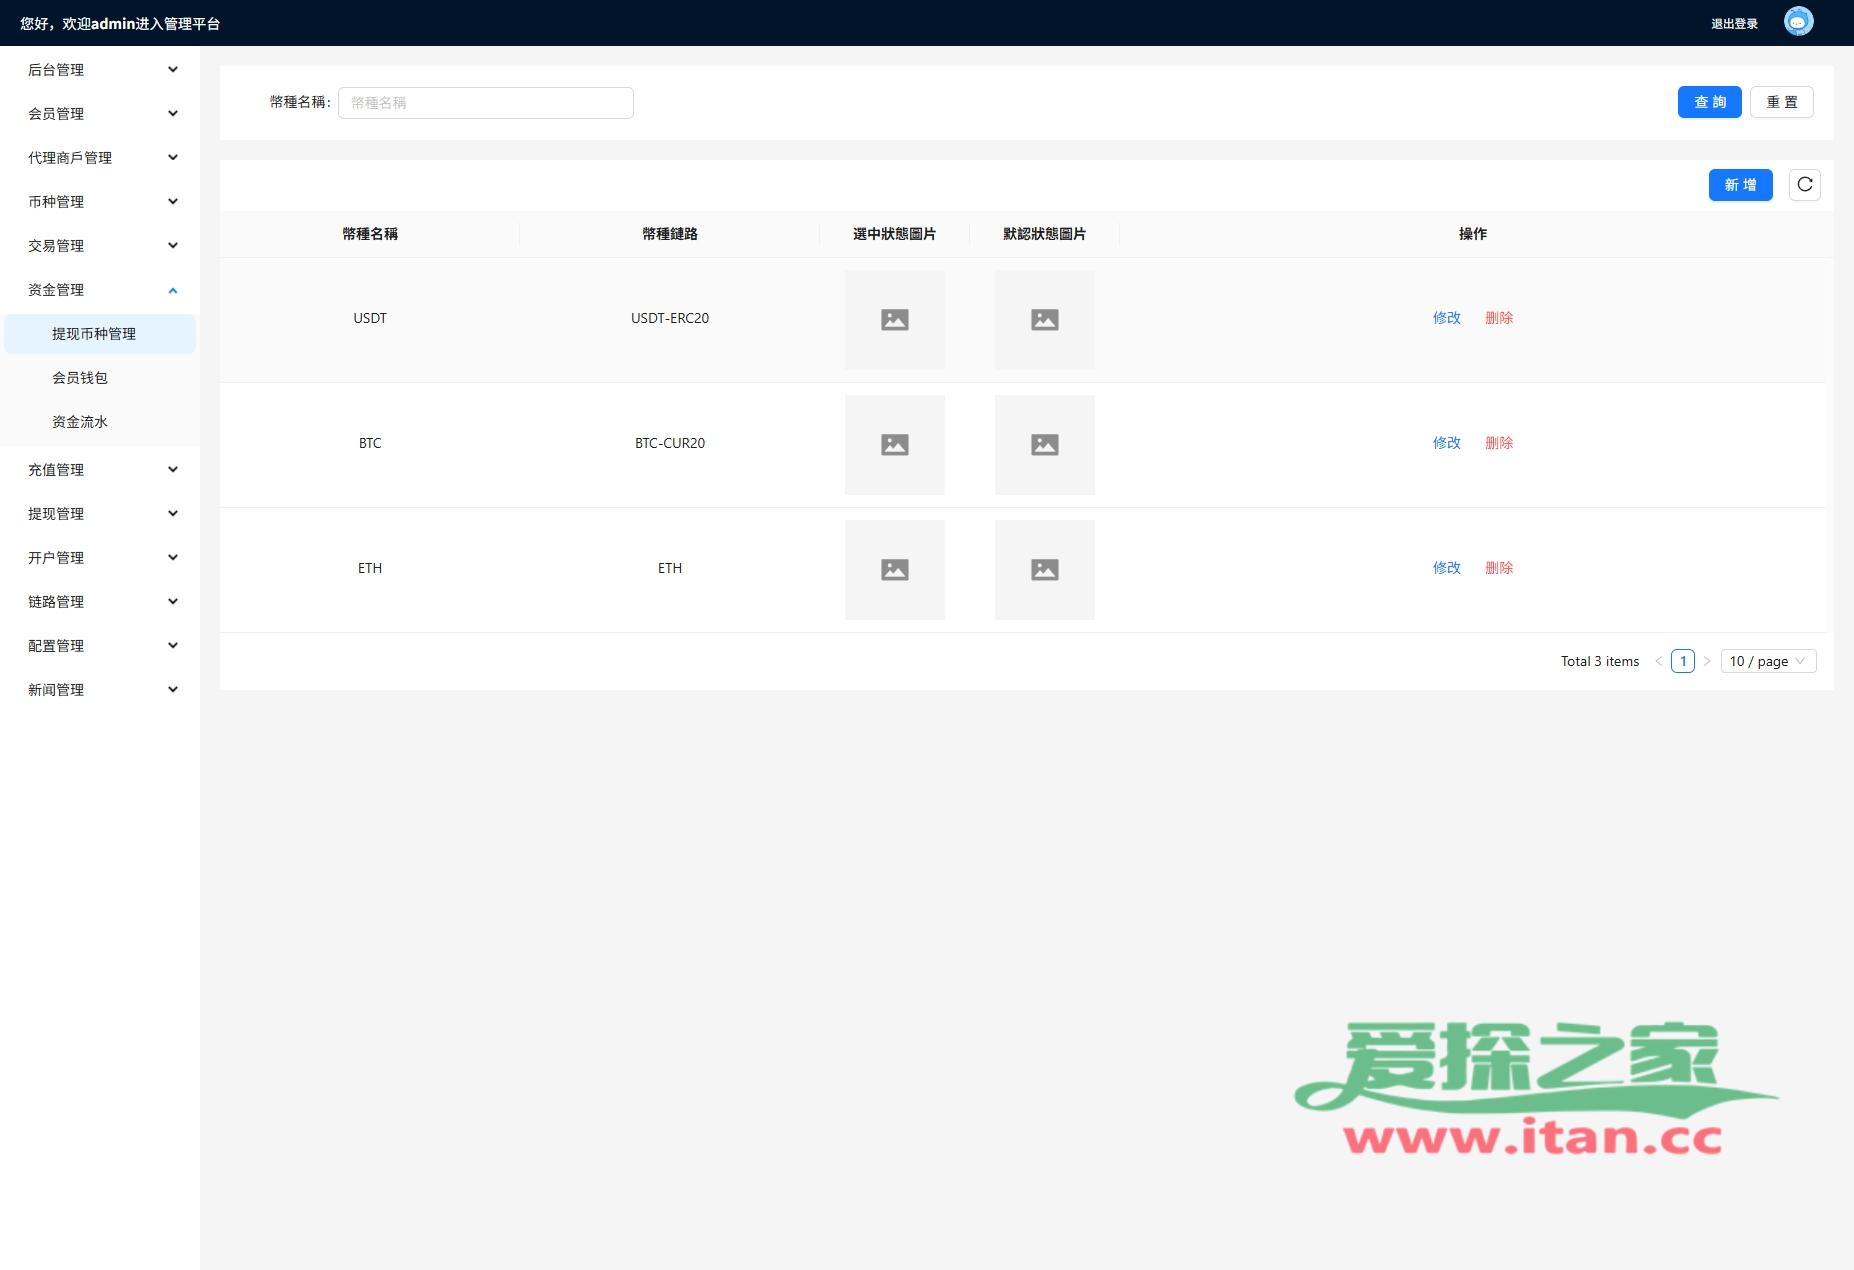Click BTC default-state image placeholder
The image size is (1854, 1270).
[x=1044, y=445]
